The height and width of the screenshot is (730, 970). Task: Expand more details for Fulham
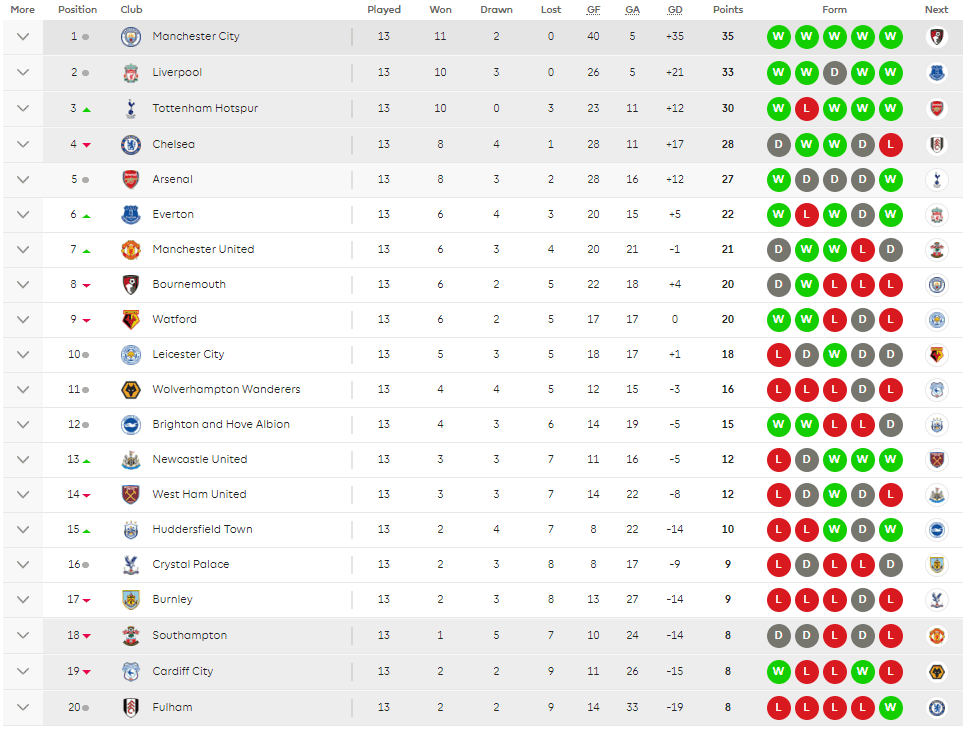pyautogui.click(x=23, y=707)
